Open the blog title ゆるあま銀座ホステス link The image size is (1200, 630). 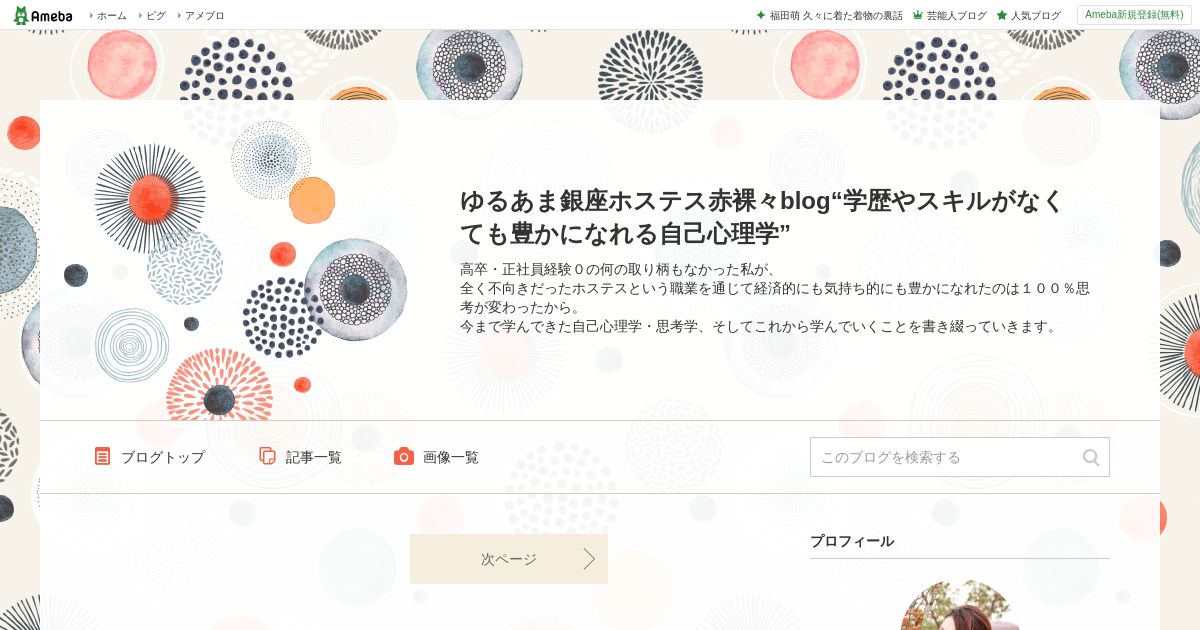pos(762,216)
